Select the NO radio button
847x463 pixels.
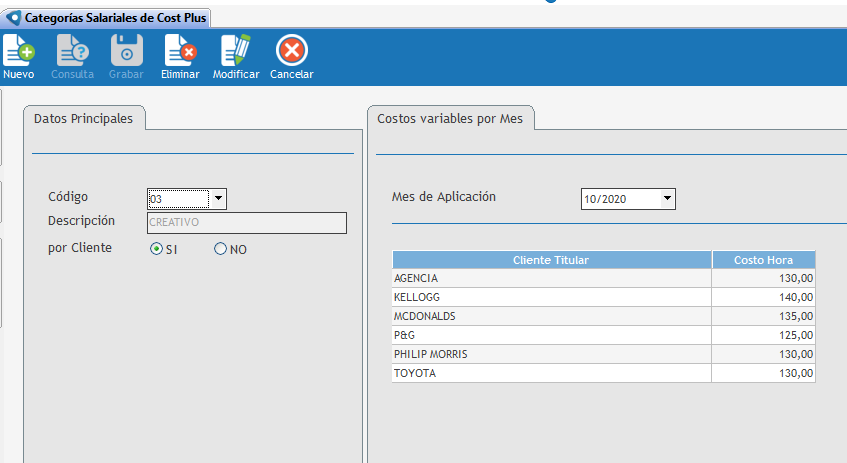[x=220, y=249]
